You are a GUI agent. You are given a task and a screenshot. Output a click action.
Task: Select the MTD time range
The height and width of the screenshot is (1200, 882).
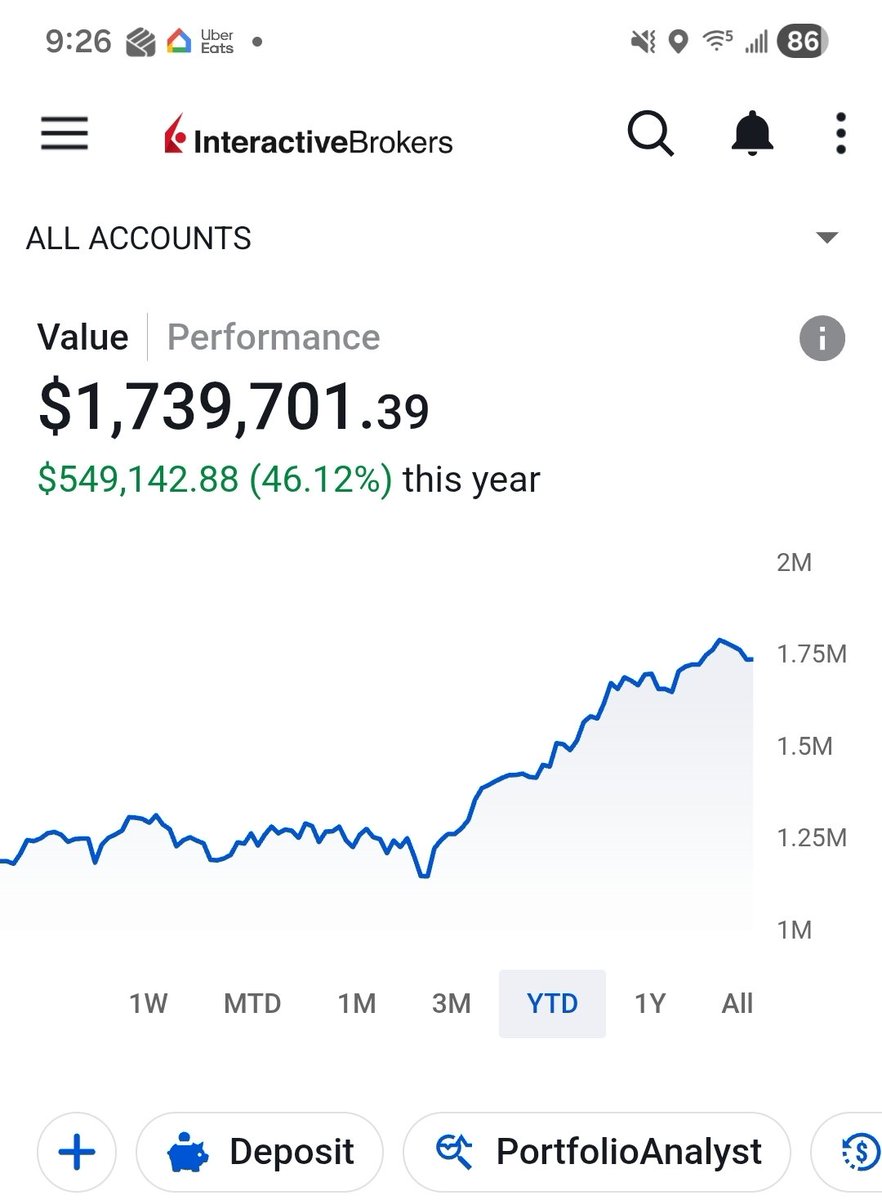pos(252,1003)
